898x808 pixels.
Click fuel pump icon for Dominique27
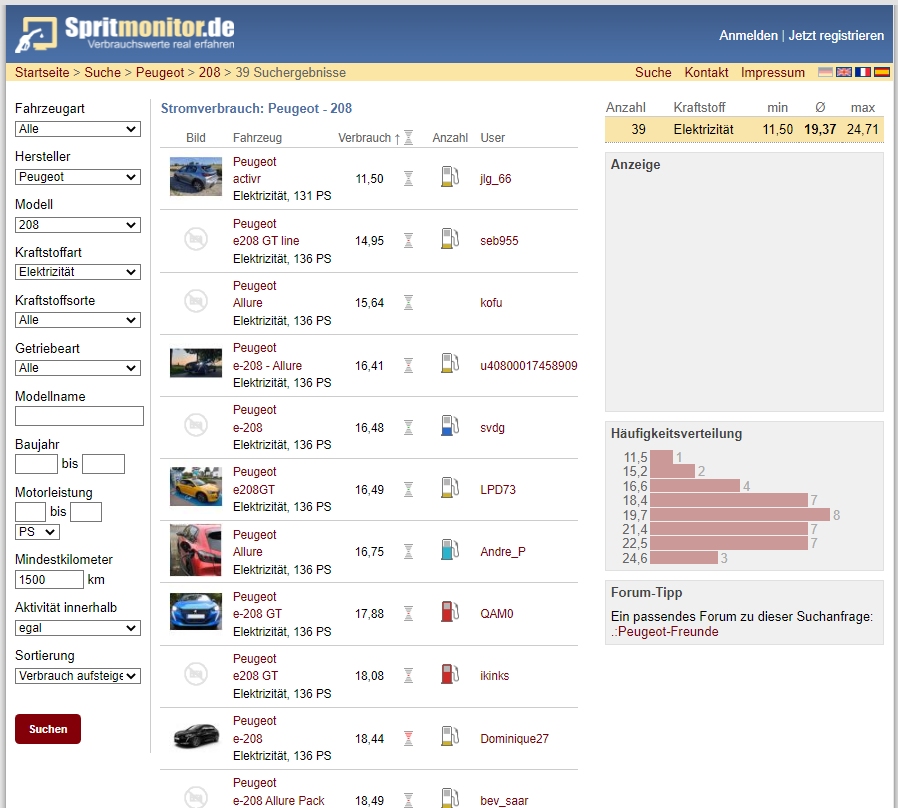pyautogui.click(x=450, y=736)
